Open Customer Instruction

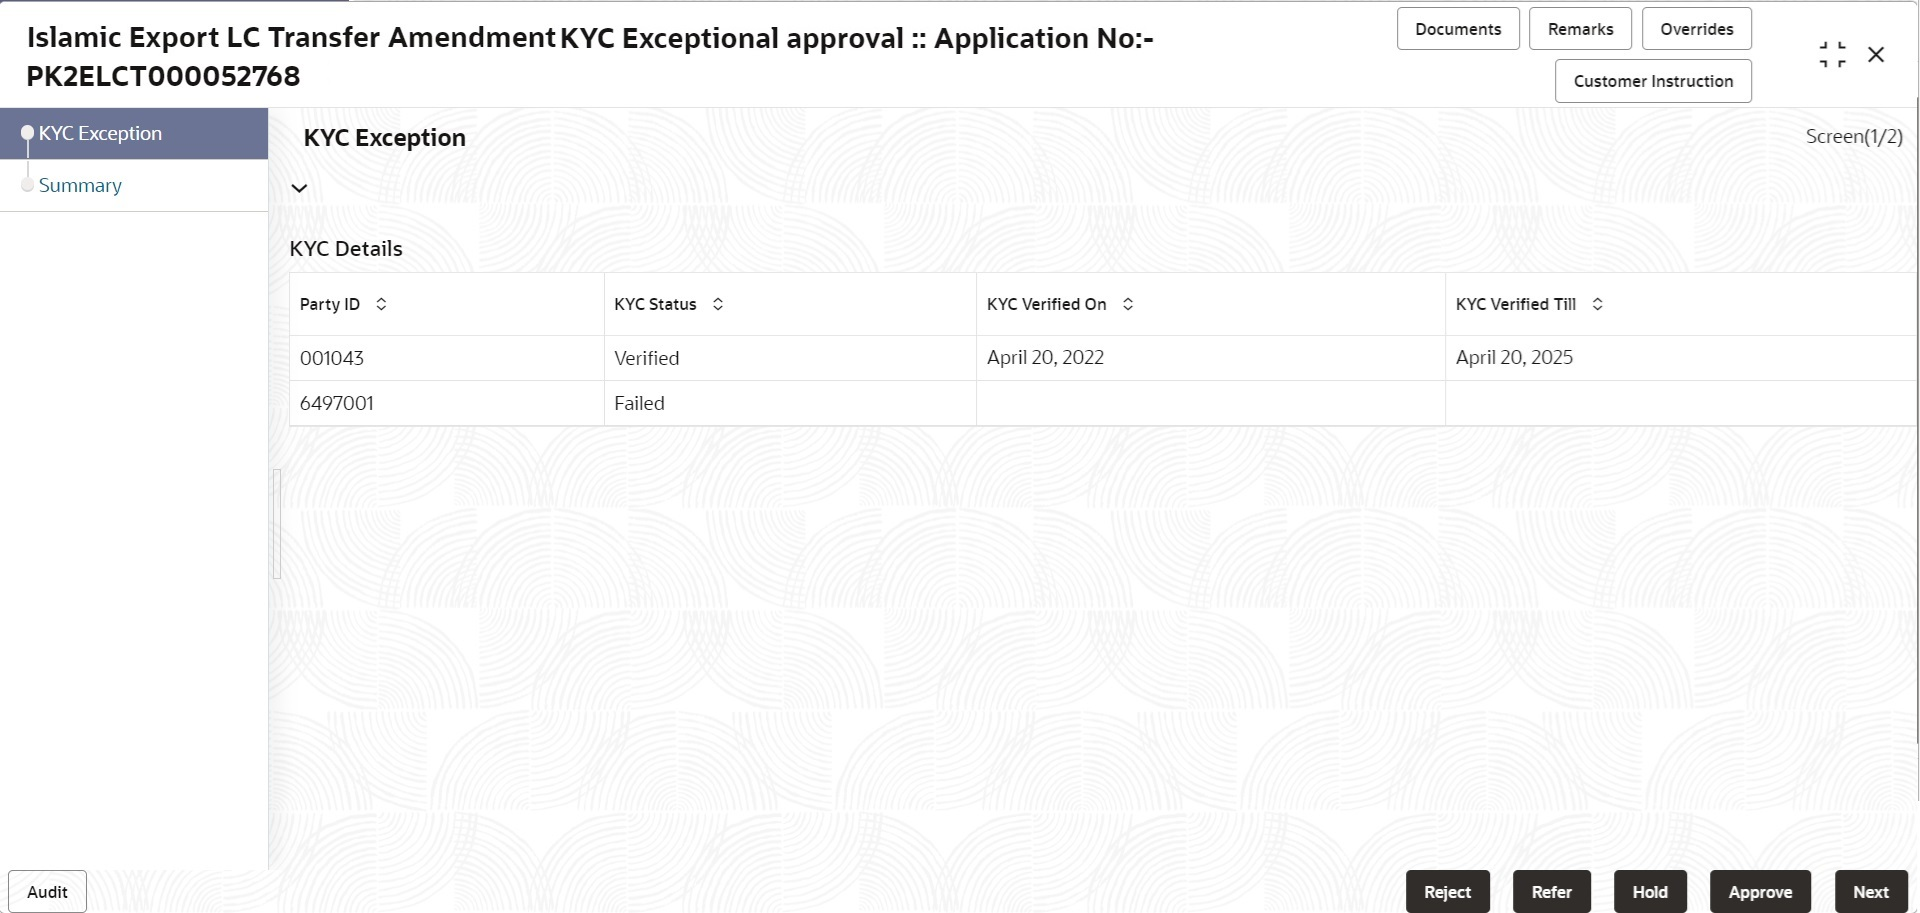click(1652, 81)
